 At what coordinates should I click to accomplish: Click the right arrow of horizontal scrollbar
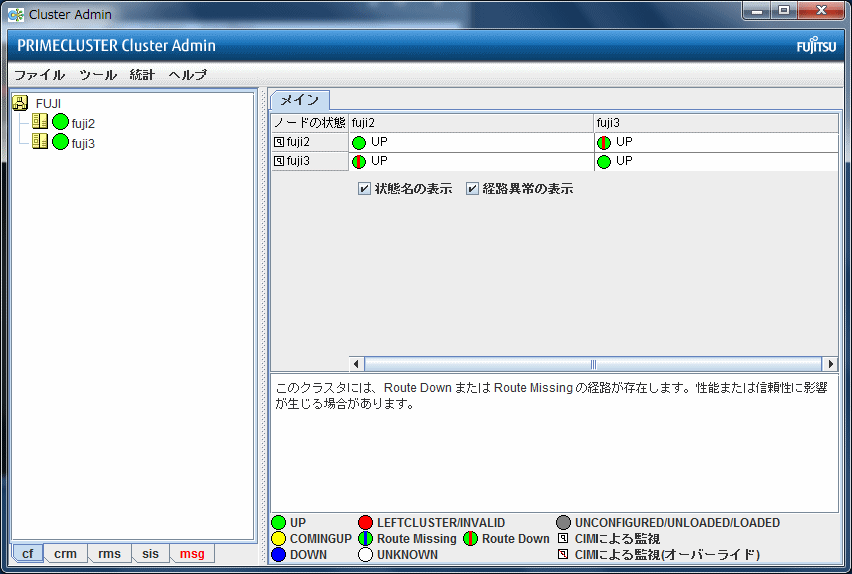click(x=830, y=364)
